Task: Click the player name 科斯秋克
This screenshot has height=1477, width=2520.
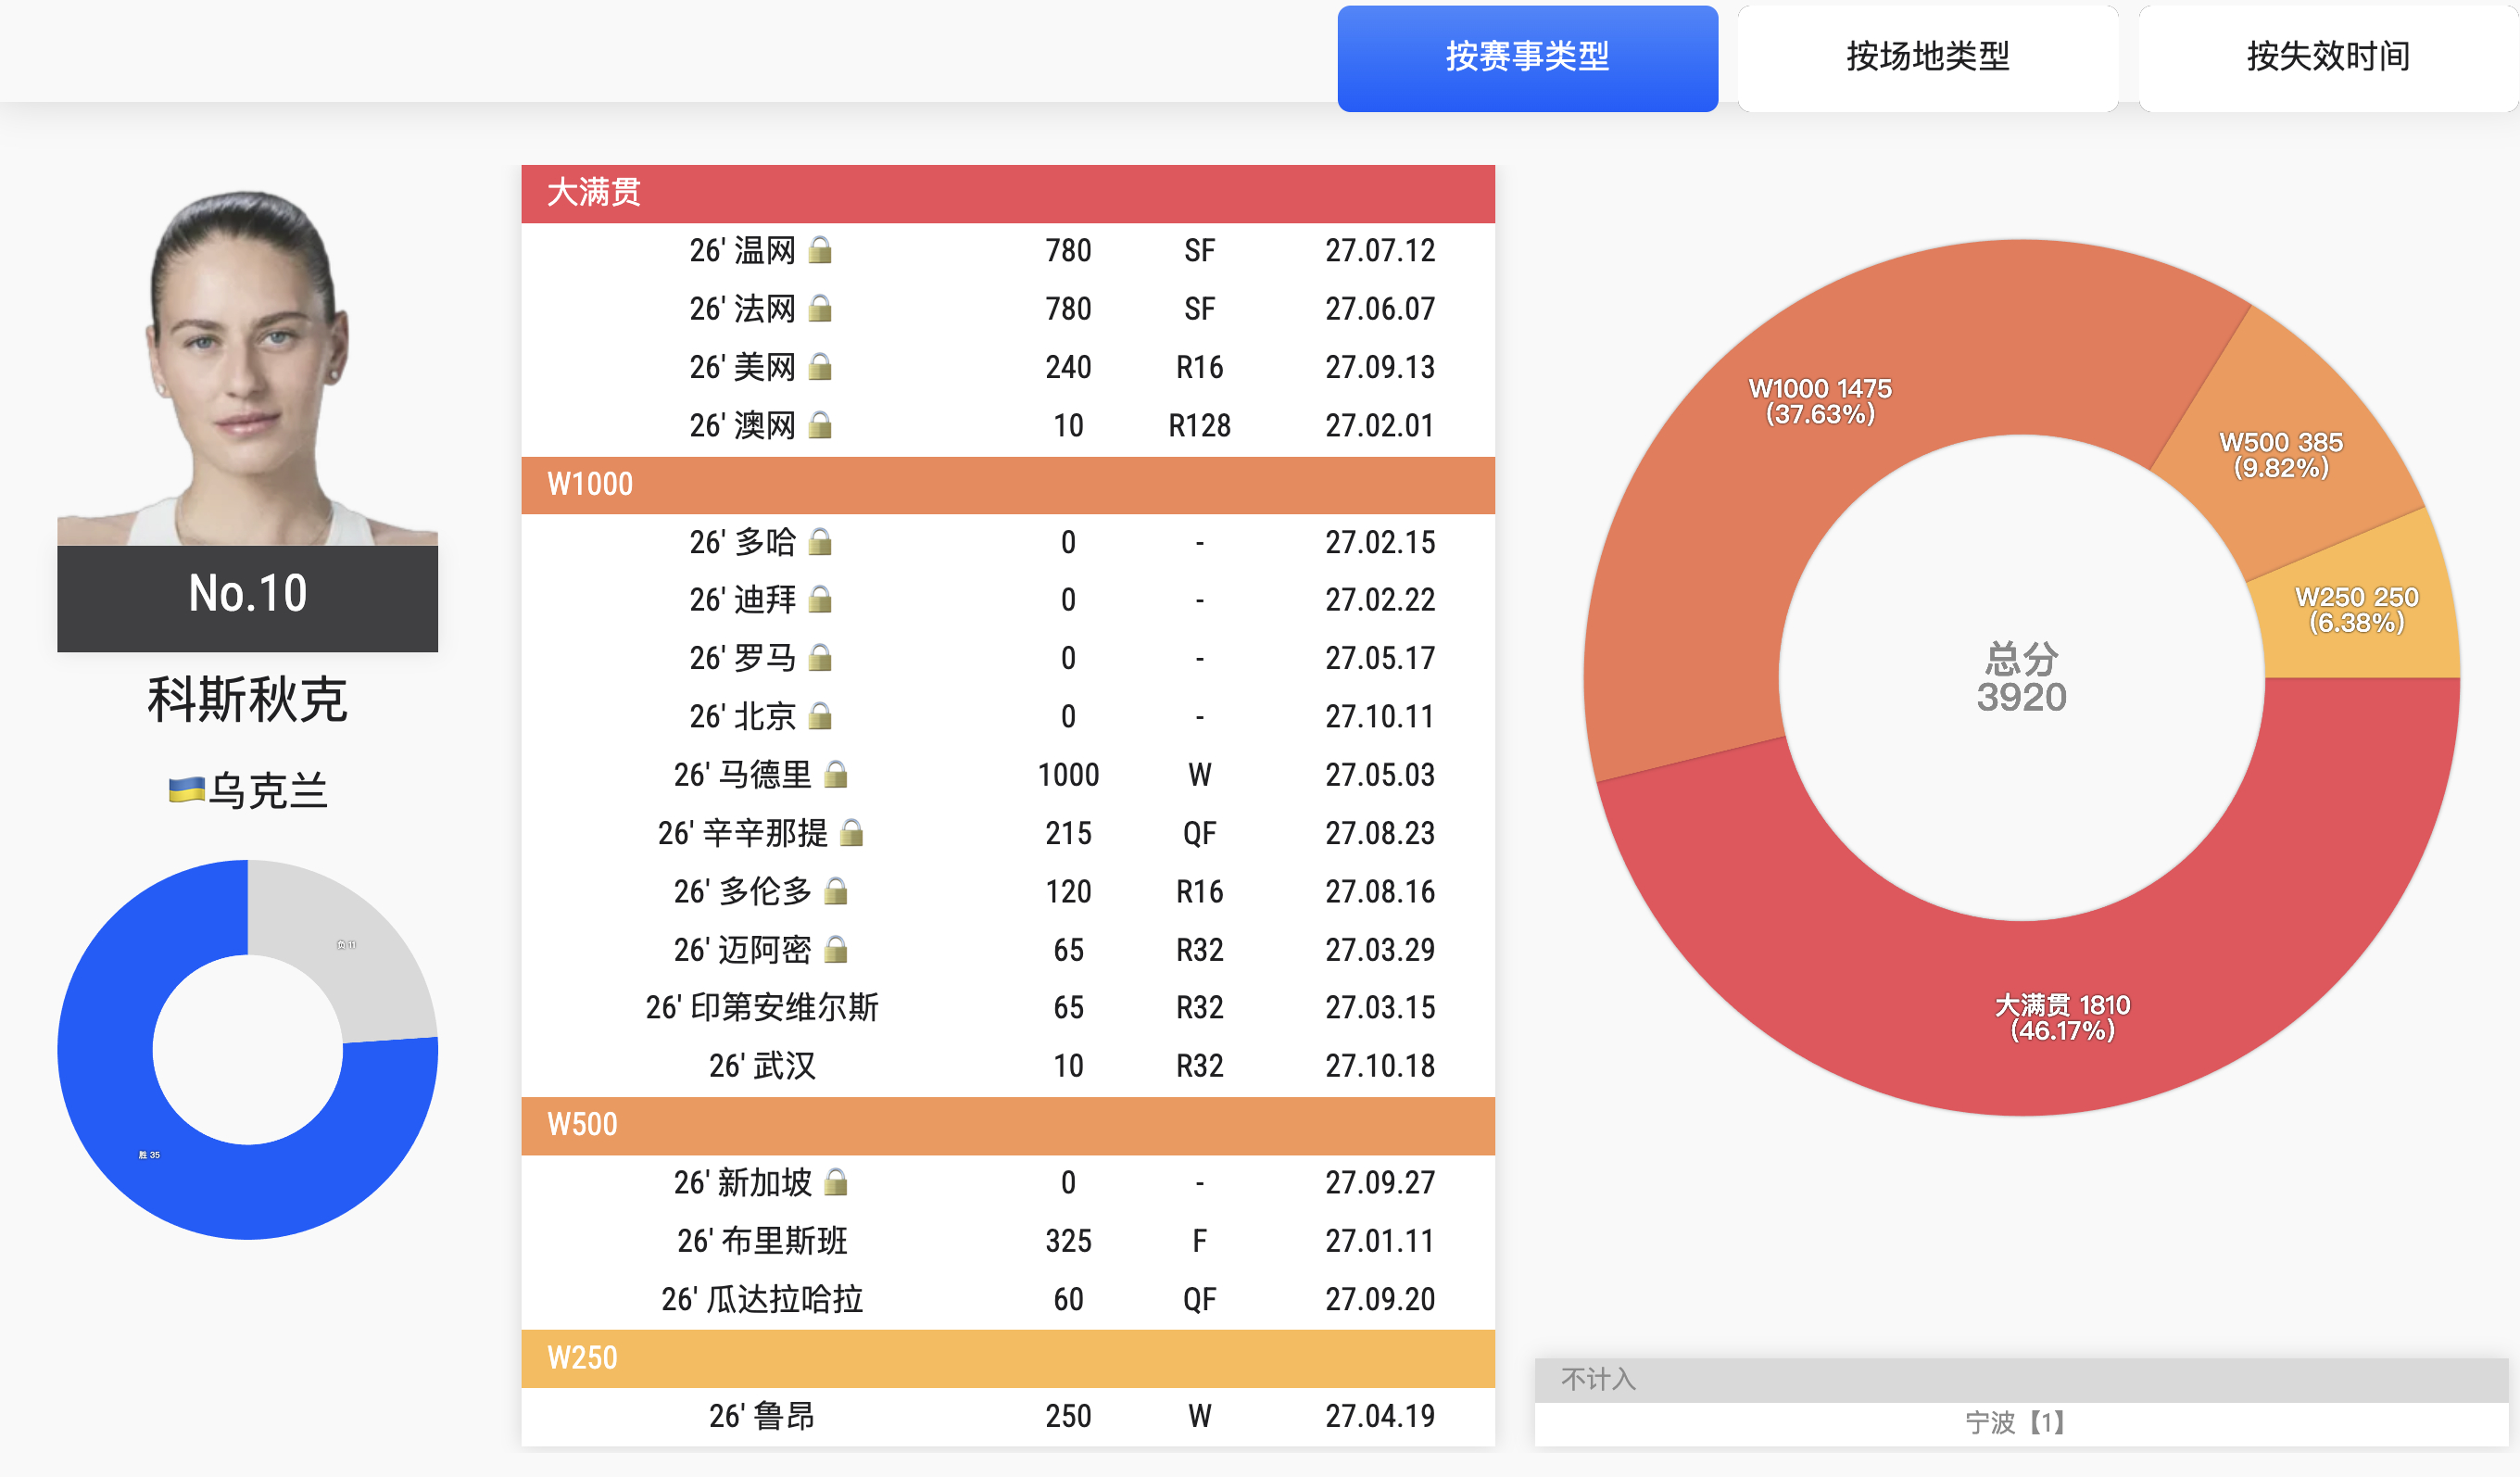Action: tap(247, 699)
